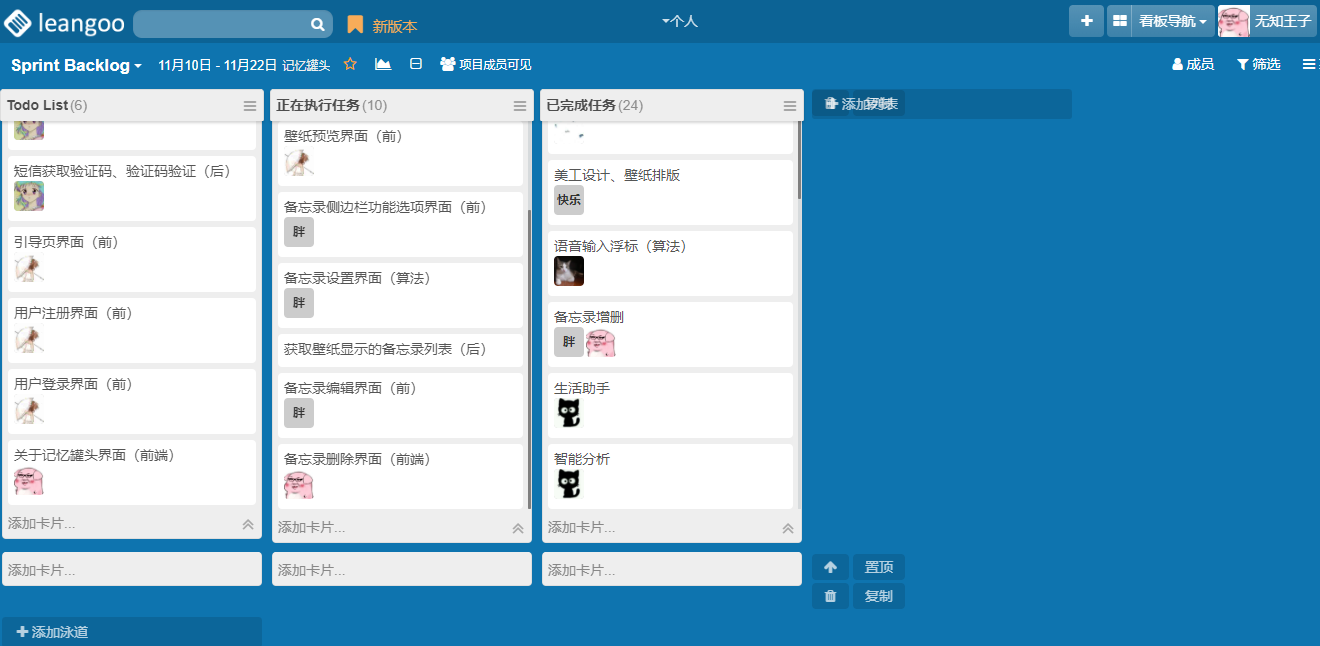Click pig avatar on 关于记忆罐头界面 card
The width and height of the screenshot is (1320, 646).
click(29, 480)
